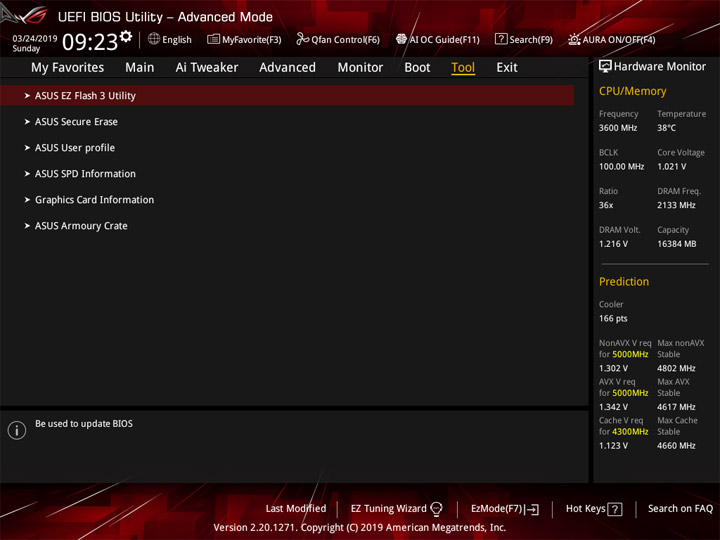Open the Exit tab
This screenshot has height=540, width=720.
507,68
